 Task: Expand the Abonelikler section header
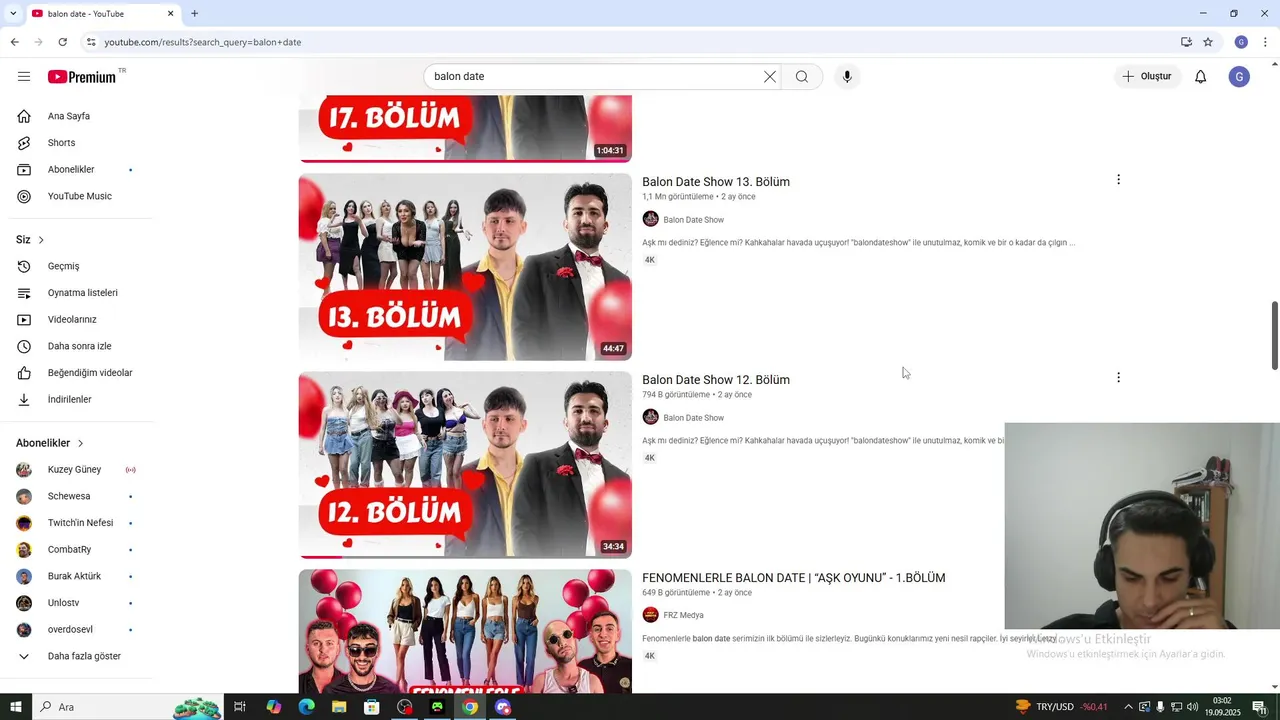pyautogui.click(x=50, y=443)
